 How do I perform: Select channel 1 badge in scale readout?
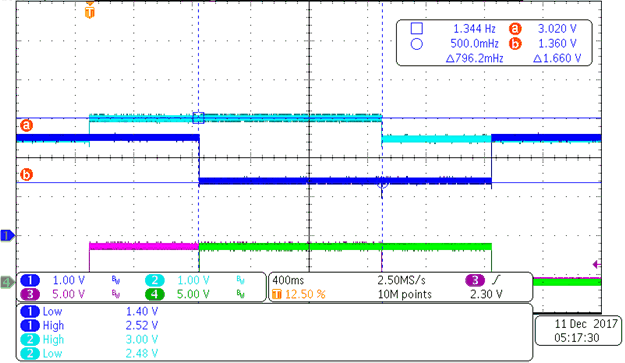coord(30,281)
